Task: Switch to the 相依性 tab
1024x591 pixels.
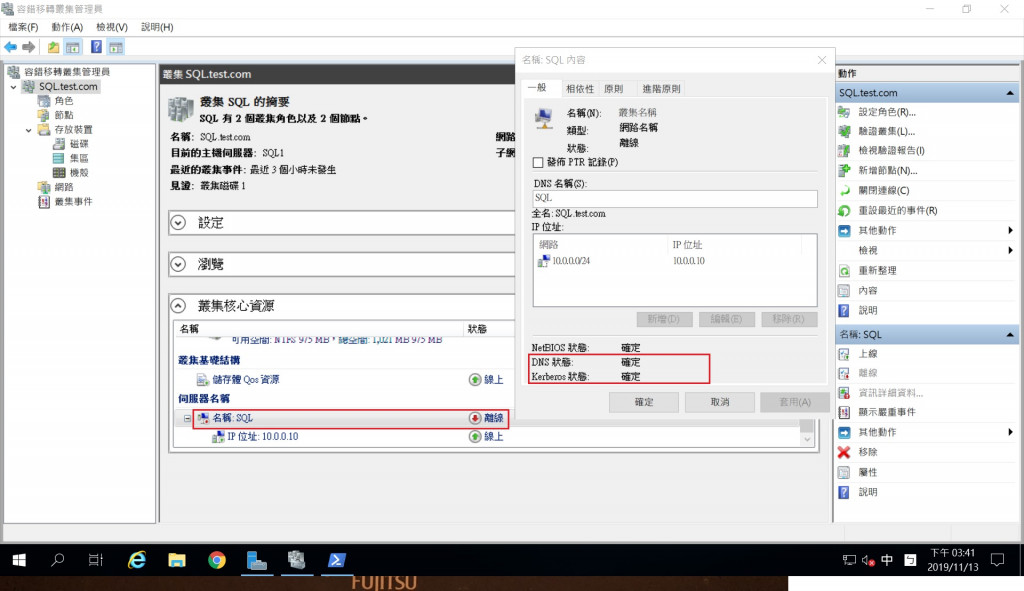Action: click(x=580, y=89)
